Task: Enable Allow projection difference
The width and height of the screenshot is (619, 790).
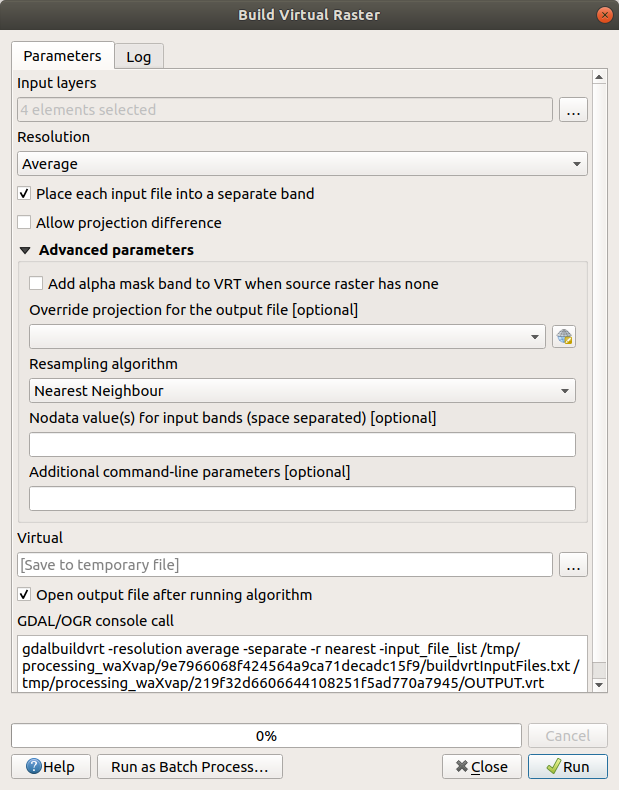Action: click(x=24, y=223)
